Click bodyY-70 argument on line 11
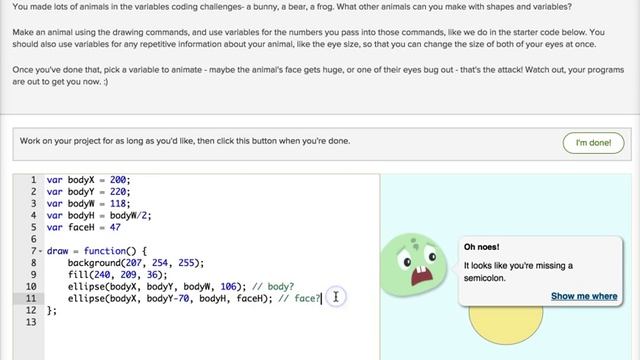This screenshot has height=360, width=640. click(x=168, y=298)
